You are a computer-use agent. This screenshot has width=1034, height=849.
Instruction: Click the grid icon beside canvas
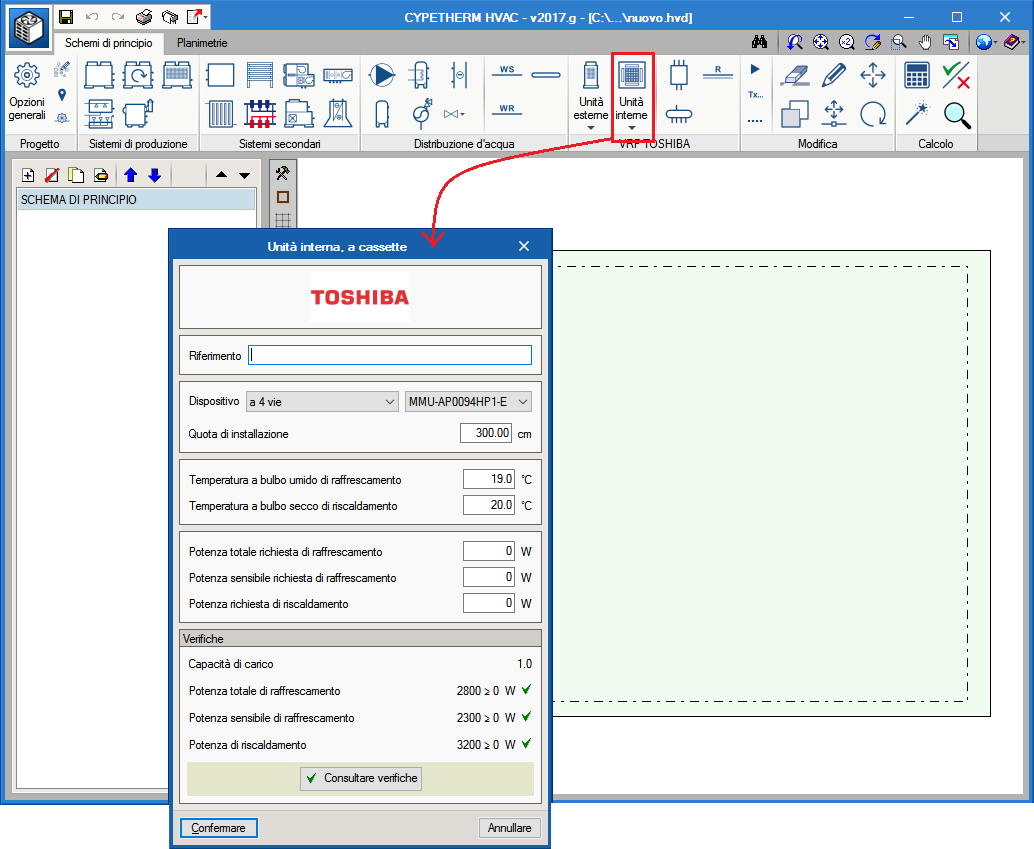(283, 220)
